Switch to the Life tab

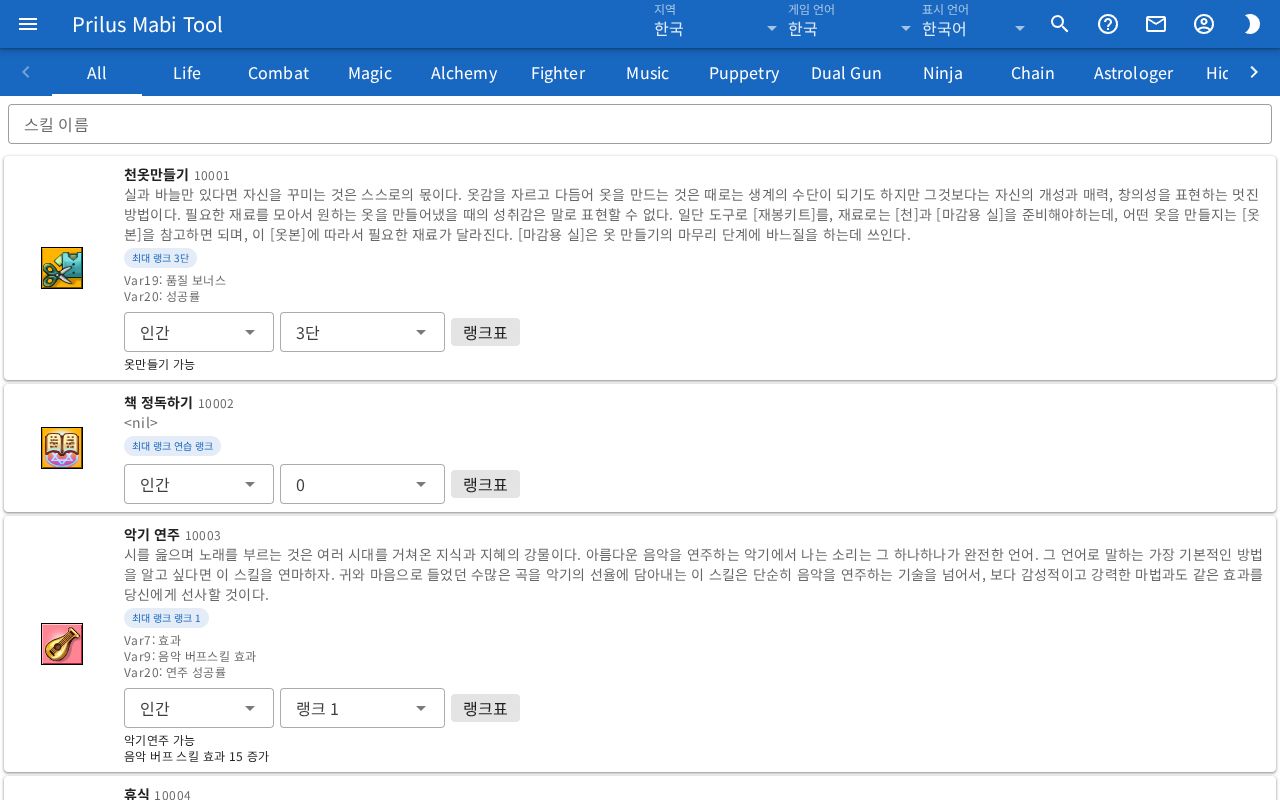coord(187,72)
